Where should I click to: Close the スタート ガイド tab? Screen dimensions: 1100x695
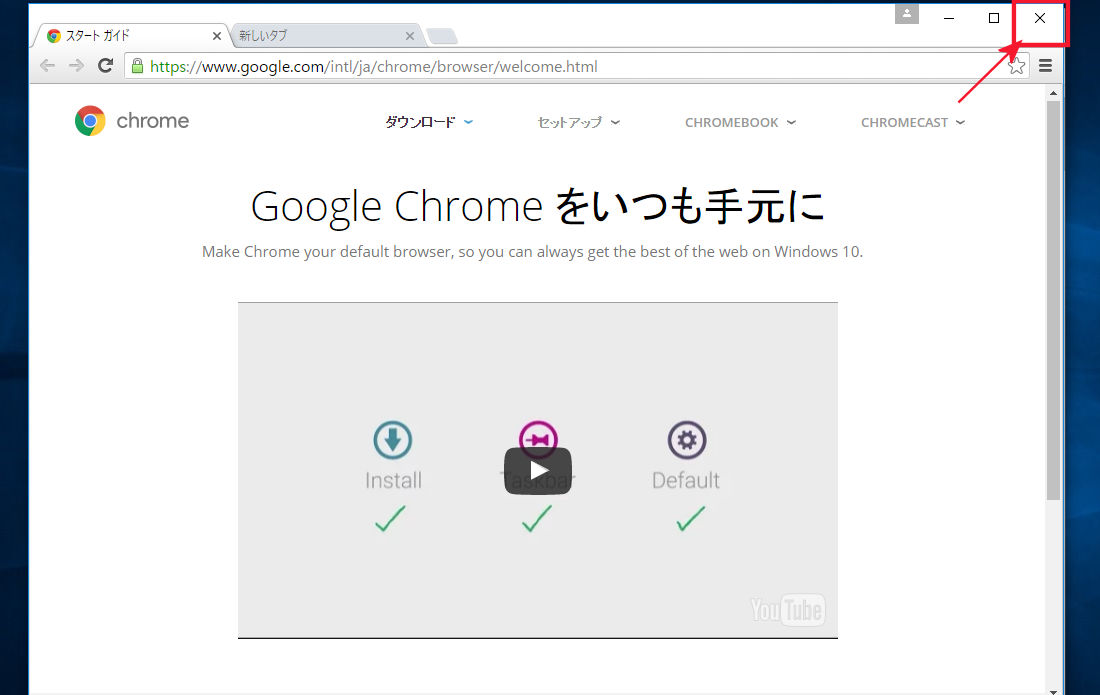[217, 36]
